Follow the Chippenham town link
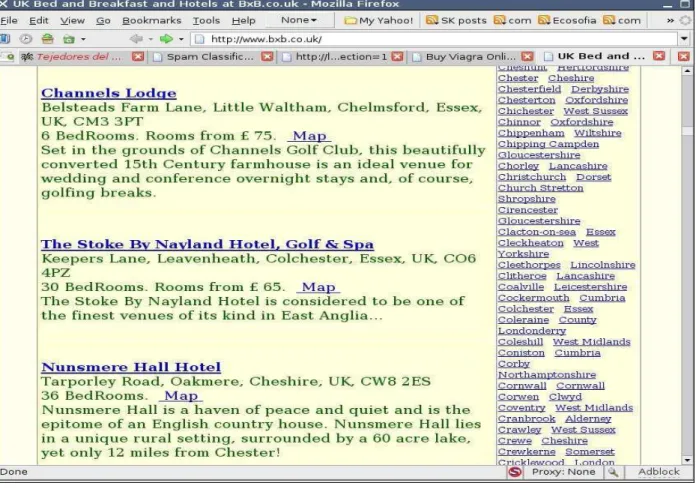696x492 pixels. 531,133
